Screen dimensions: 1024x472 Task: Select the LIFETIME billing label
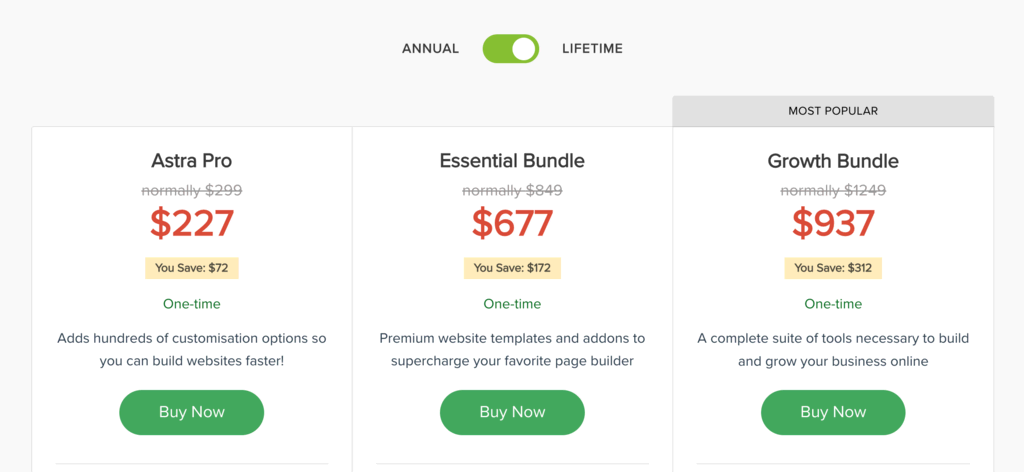pos(592,49)
